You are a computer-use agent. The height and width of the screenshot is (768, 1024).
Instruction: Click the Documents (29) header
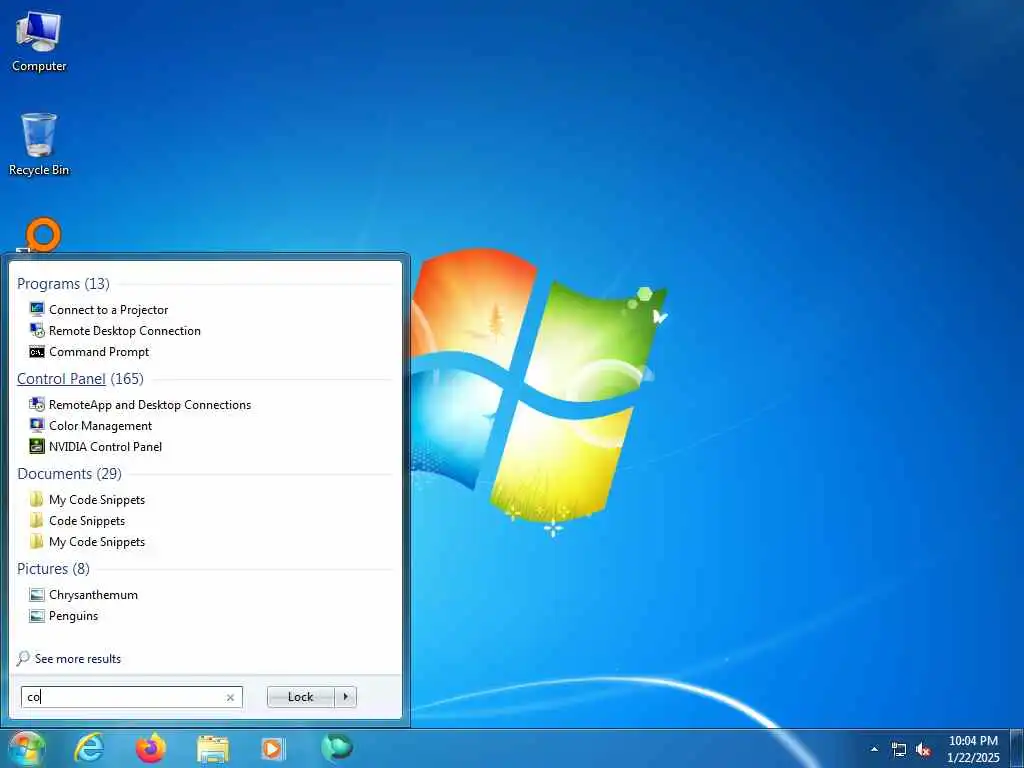69,473
